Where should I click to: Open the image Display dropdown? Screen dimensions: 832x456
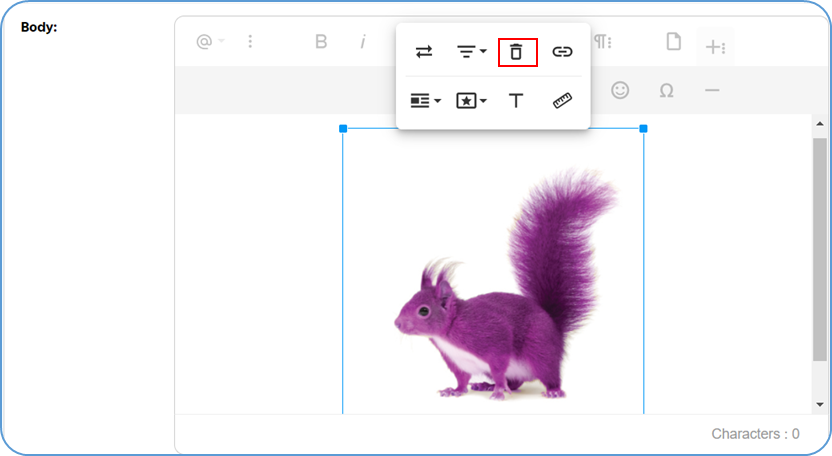point(425,101)
